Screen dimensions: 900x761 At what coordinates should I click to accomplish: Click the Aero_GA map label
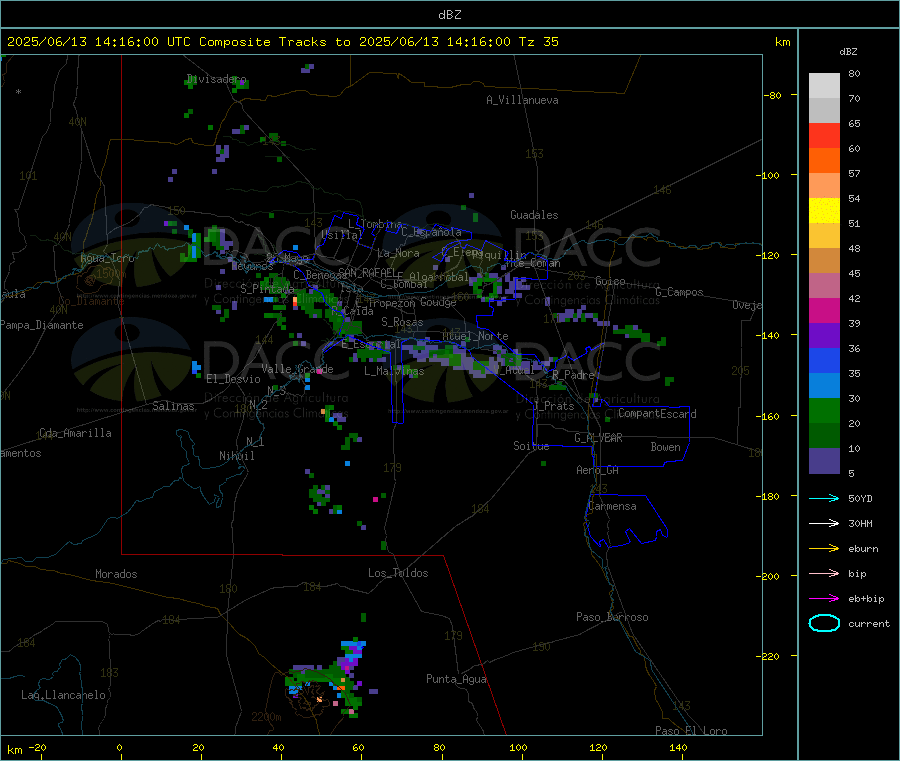[x=598, y=470]
